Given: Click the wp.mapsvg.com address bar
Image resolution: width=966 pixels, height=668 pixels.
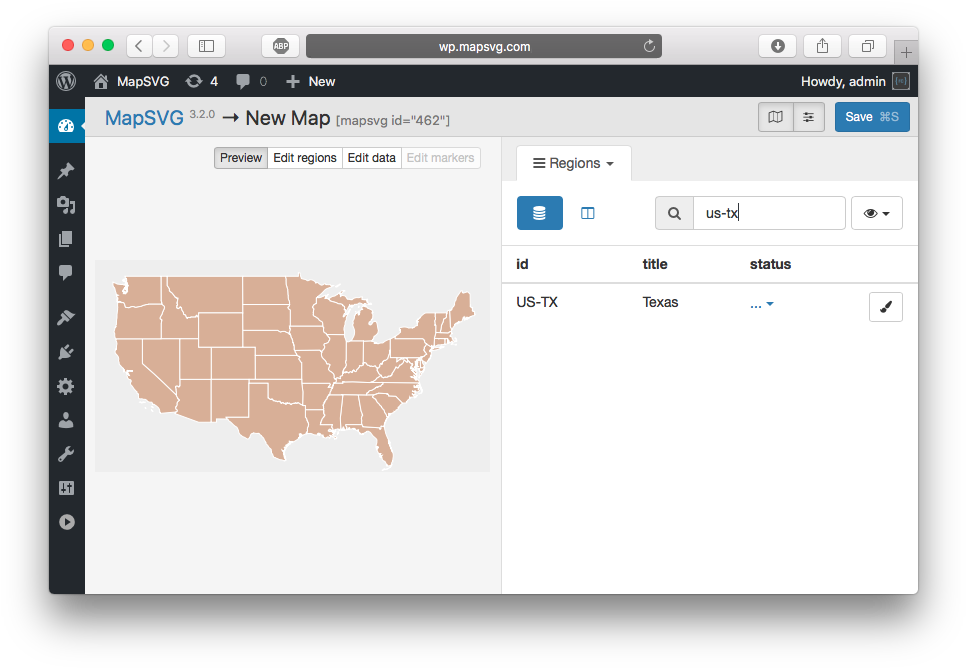Looking at the screenshot, I should click(484, 46).
